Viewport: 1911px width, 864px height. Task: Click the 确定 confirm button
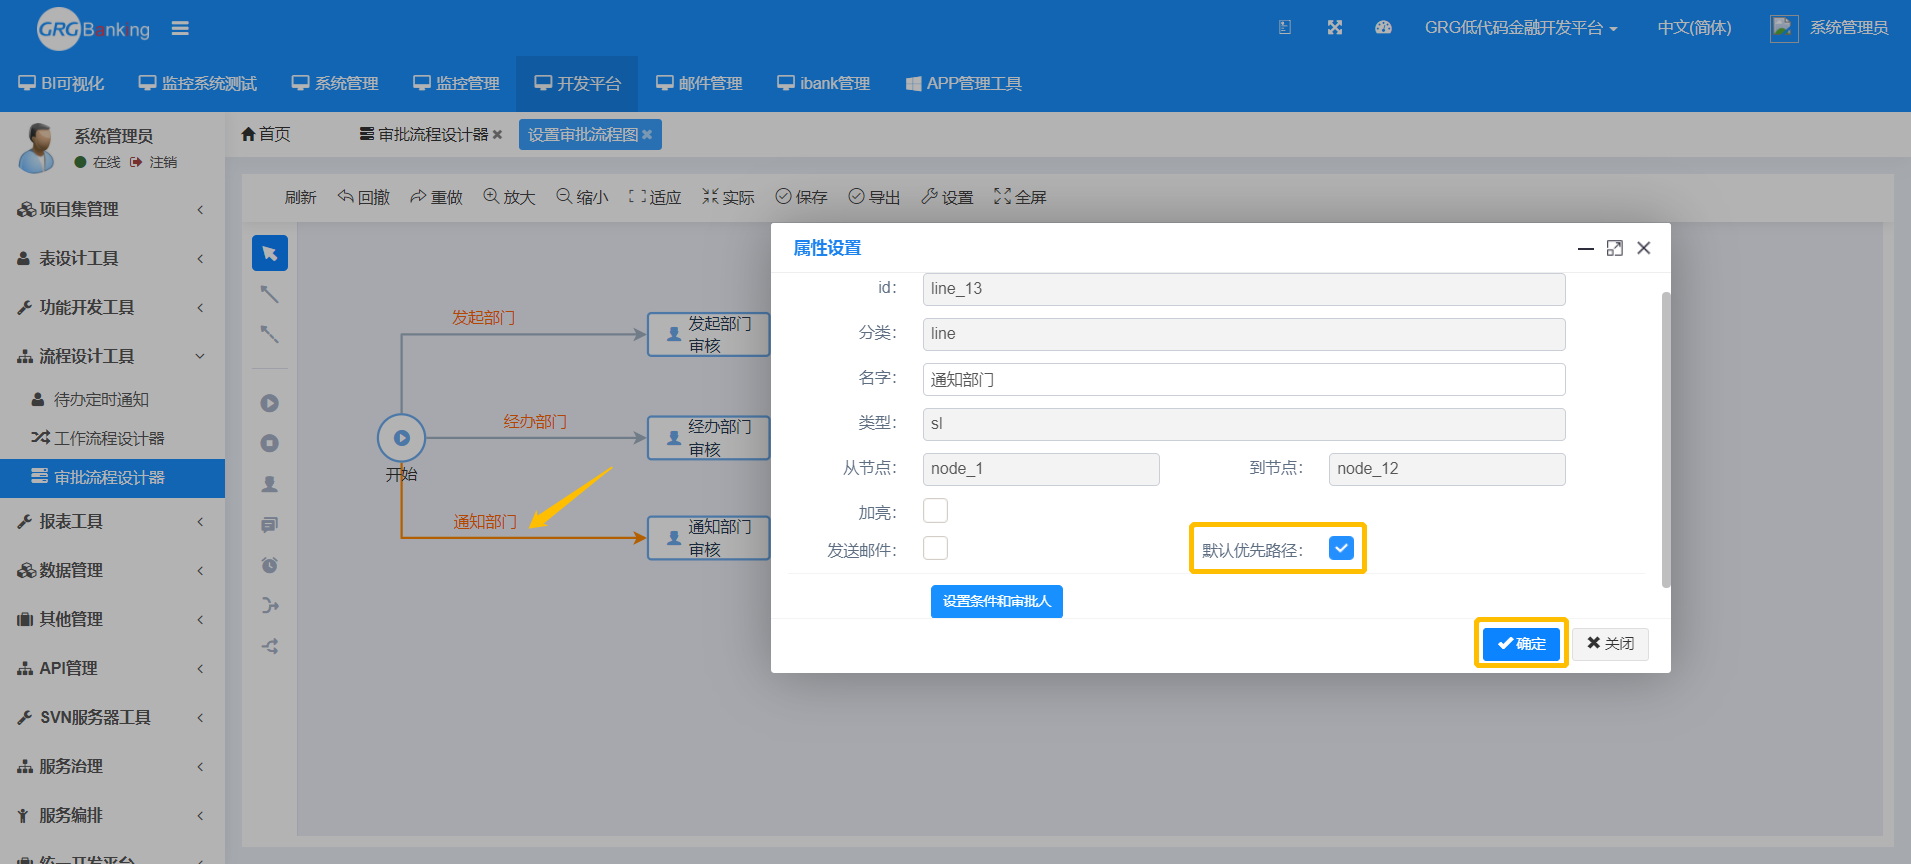1521,644
